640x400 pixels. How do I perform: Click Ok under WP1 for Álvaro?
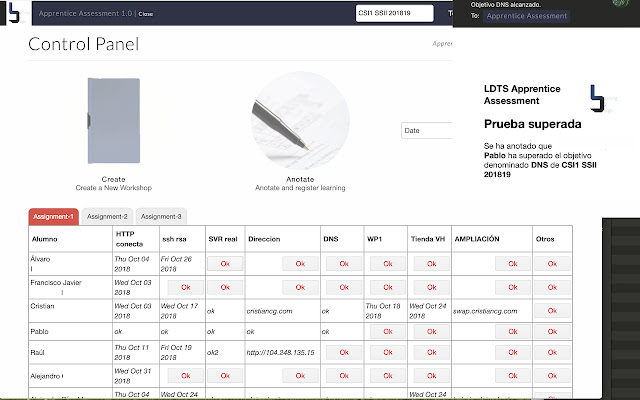388,264
